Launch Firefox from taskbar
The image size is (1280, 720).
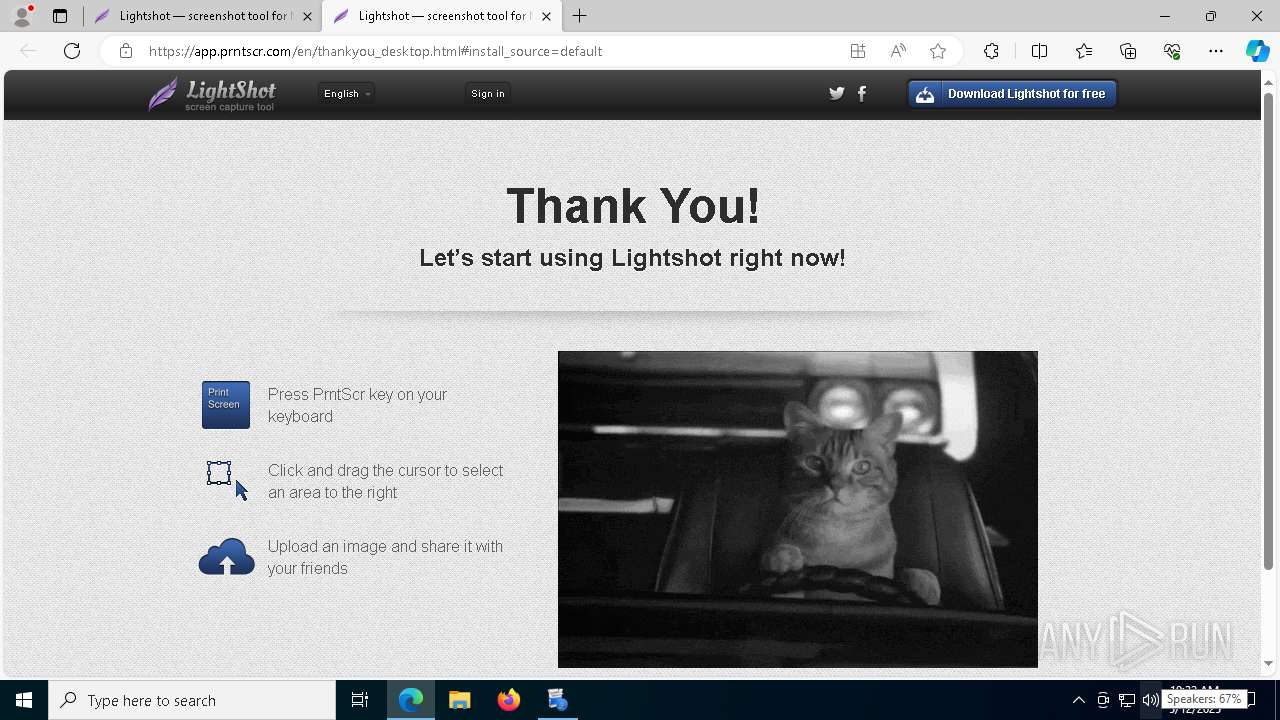click(x=509, y=700)
